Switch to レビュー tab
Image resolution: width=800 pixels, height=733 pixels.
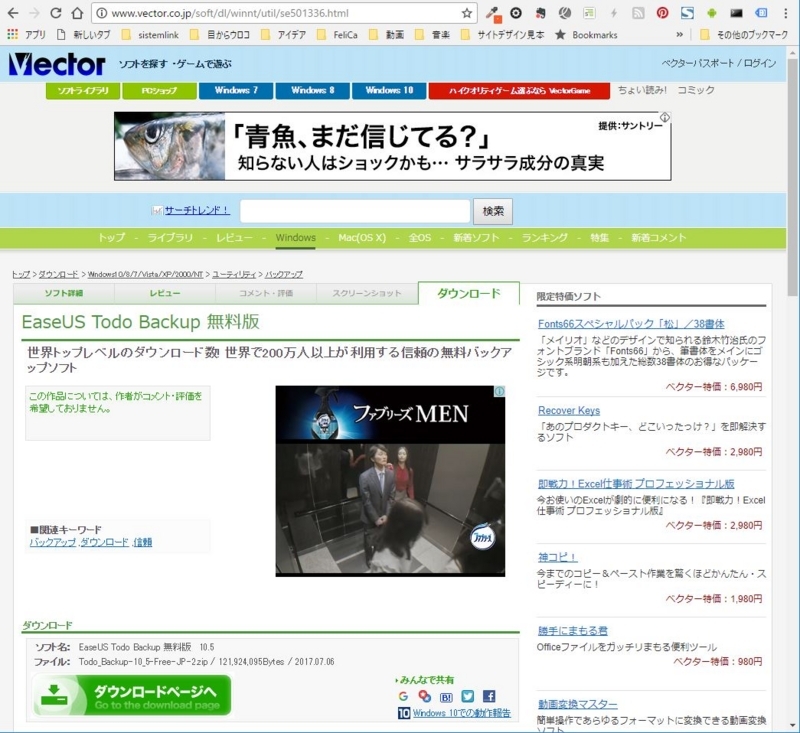[165, 293]
